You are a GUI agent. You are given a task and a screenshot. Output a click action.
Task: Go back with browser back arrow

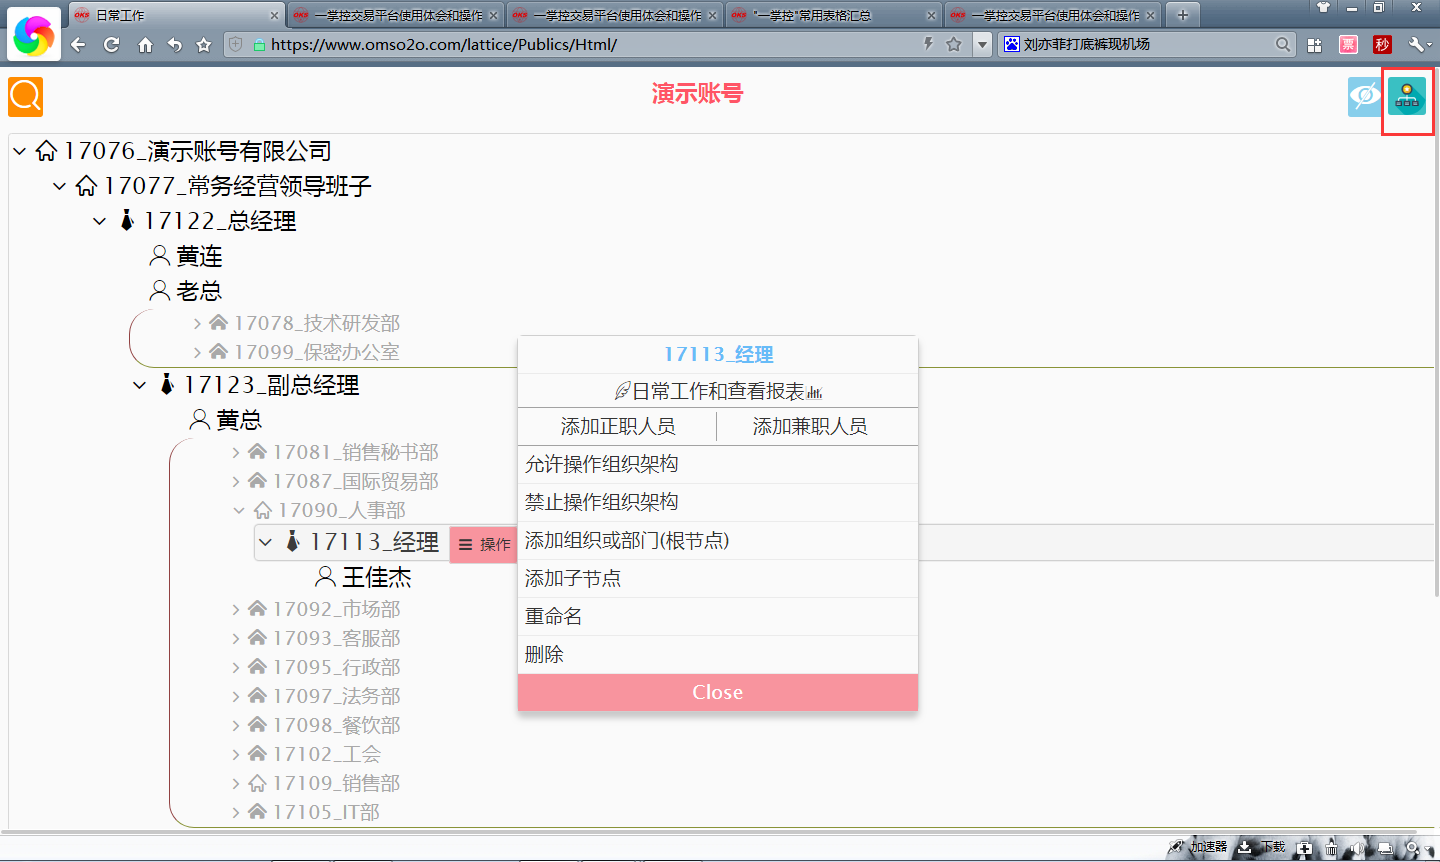(x=78, y=44)
